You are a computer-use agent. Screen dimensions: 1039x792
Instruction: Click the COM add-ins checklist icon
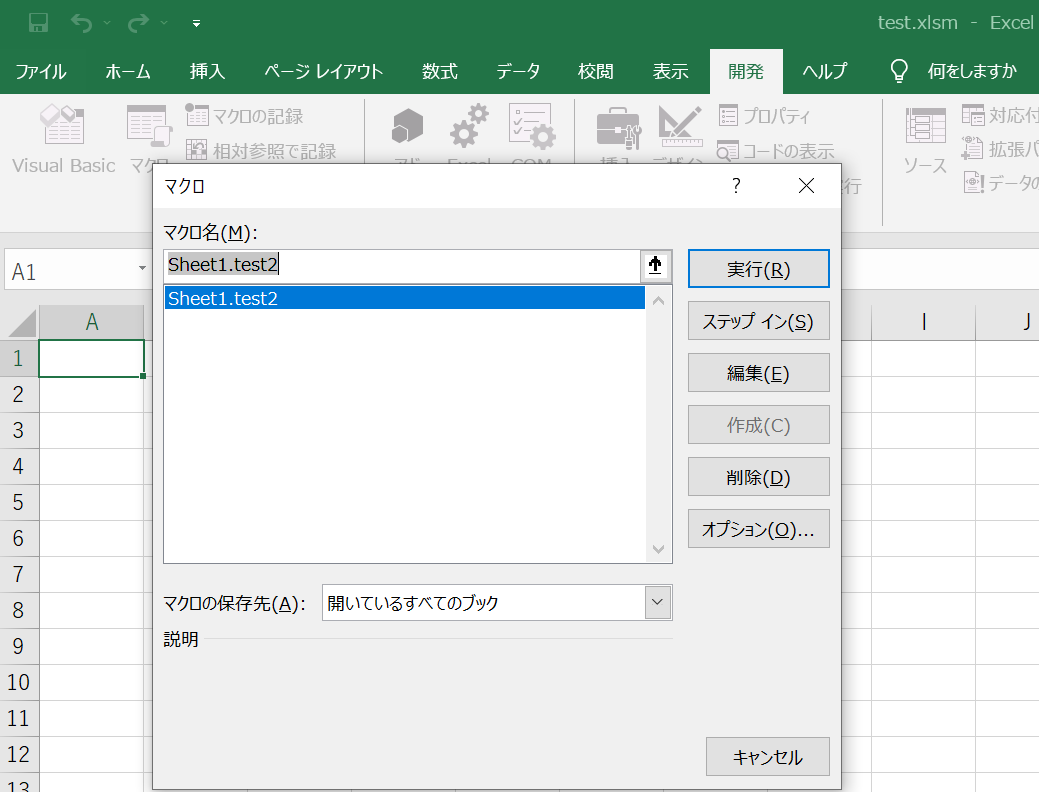point(532,126)
